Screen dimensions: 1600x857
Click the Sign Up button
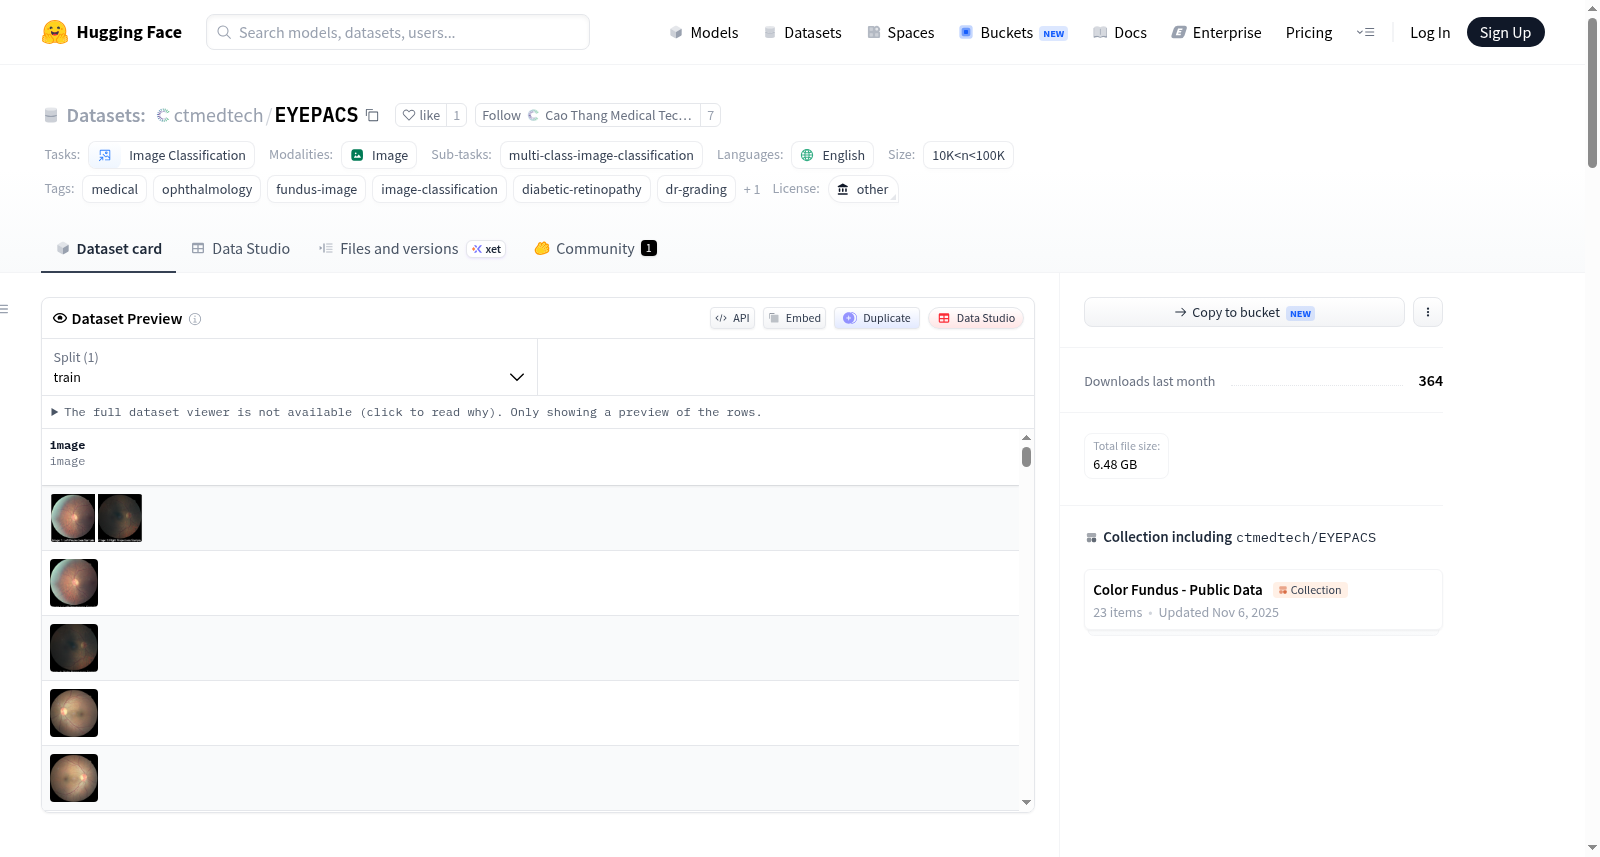point(1505,32)
